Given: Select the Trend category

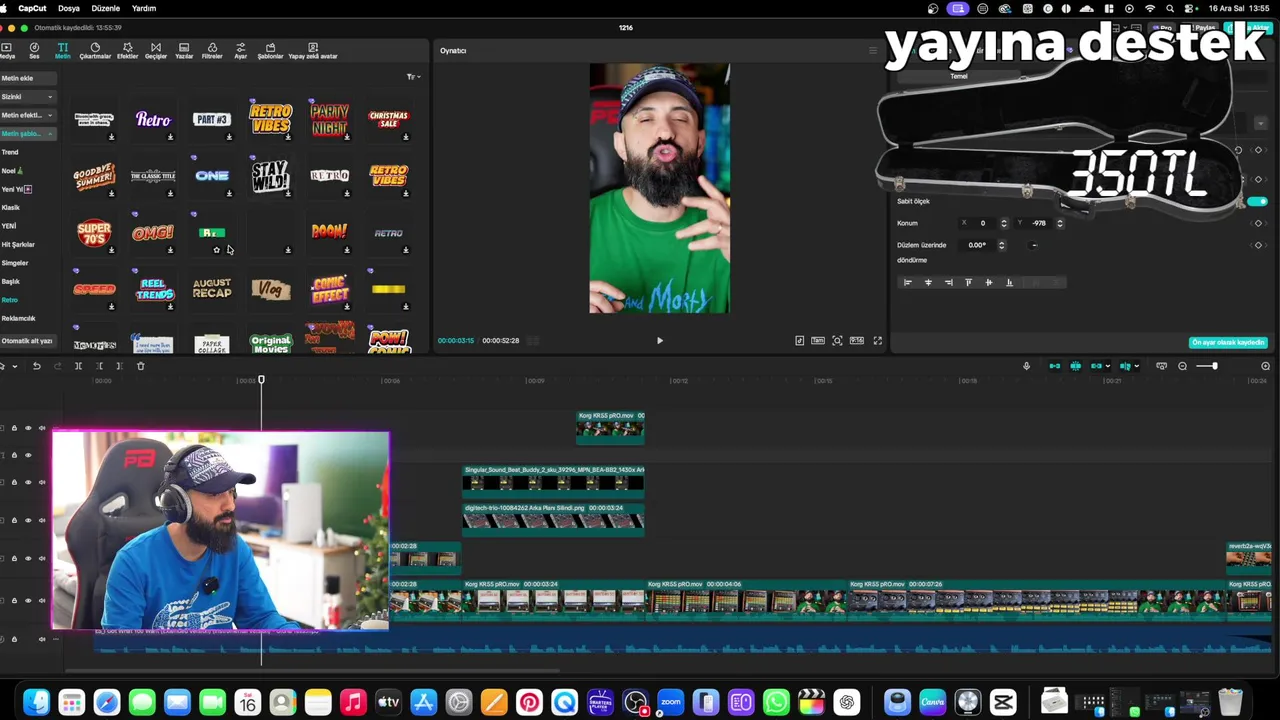Looking at the screenshot, I should click(10, 152).
